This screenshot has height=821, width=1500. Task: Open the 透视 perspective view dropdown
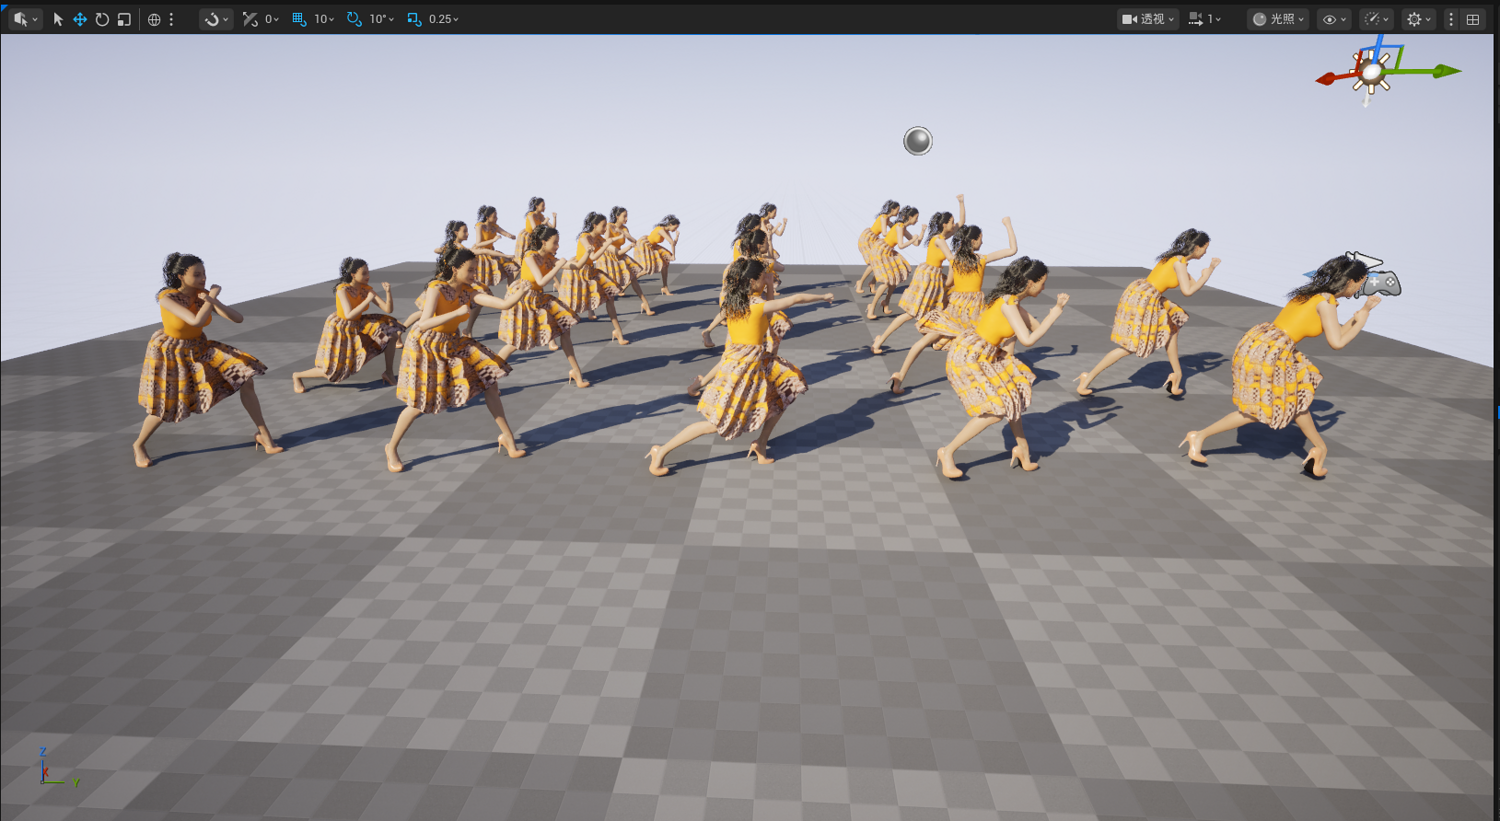pos(1148,19)
